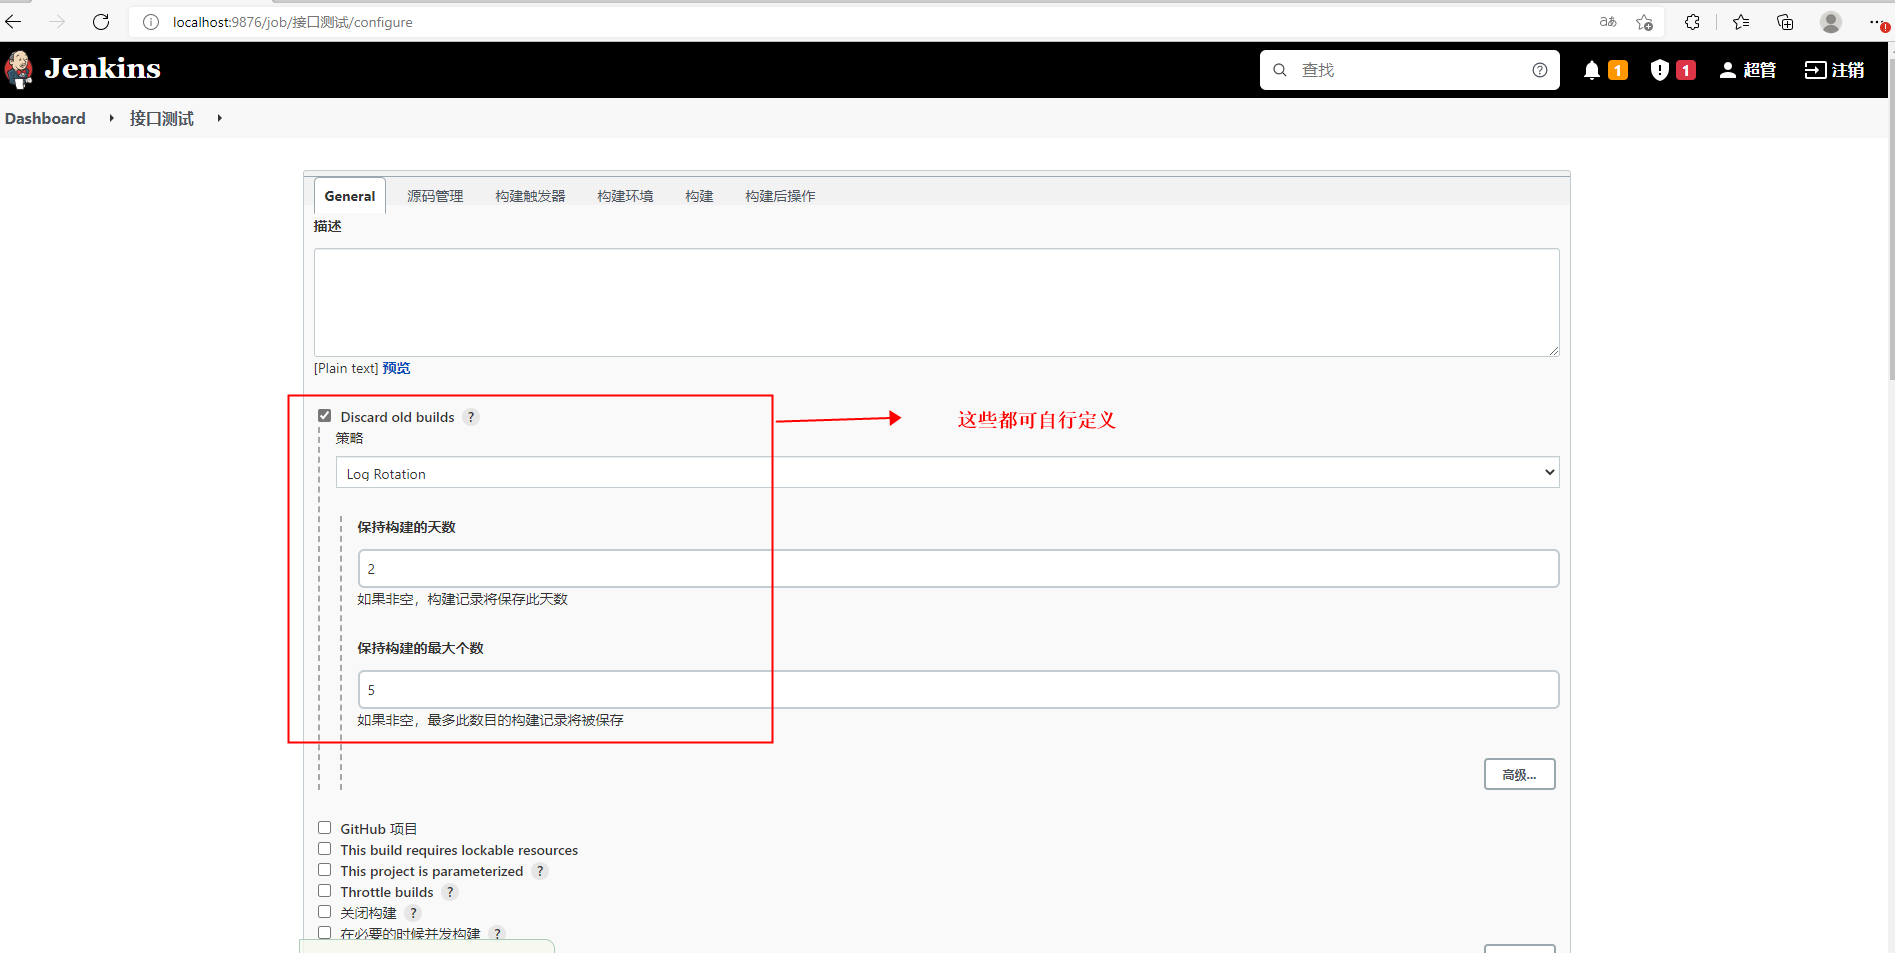This screenshot has height=953, width=1895.
Task: Click the browser address bar URL
Action: 292,22
